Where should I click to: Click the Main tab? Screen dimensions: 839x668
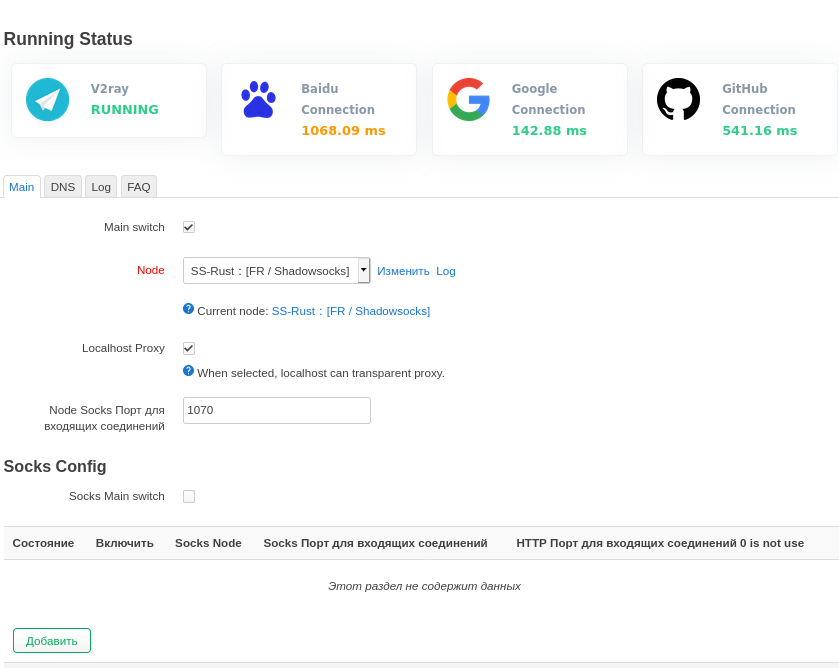pos(22,187)
